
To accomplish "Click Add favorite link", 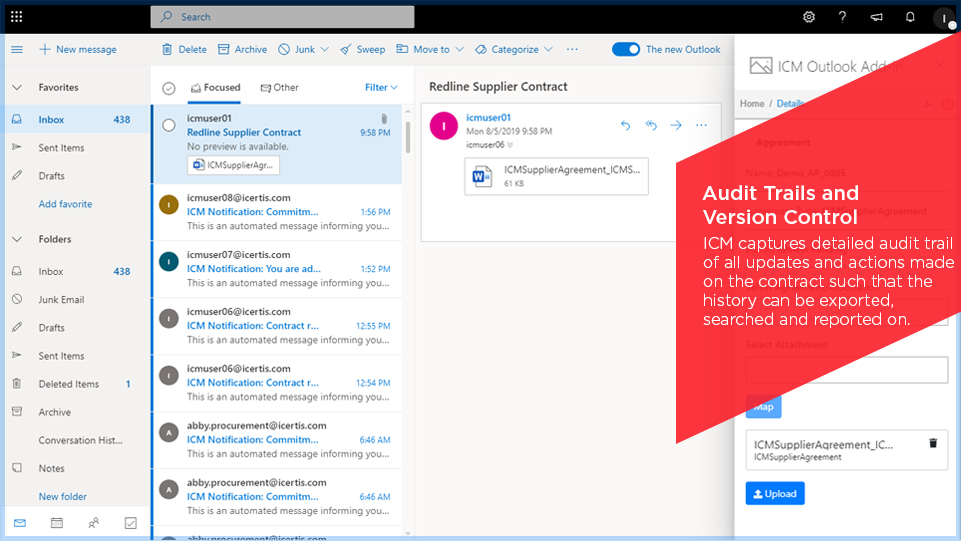I will coord(66,204).
